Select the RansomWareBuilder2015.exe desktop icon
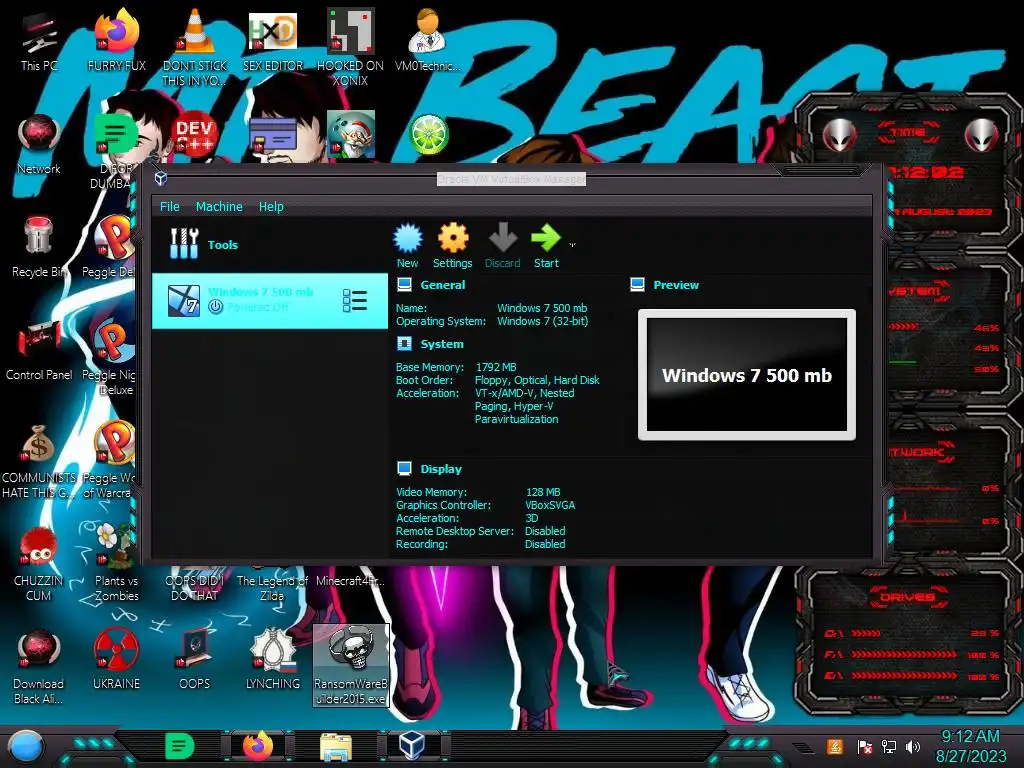 coord(351,665)
